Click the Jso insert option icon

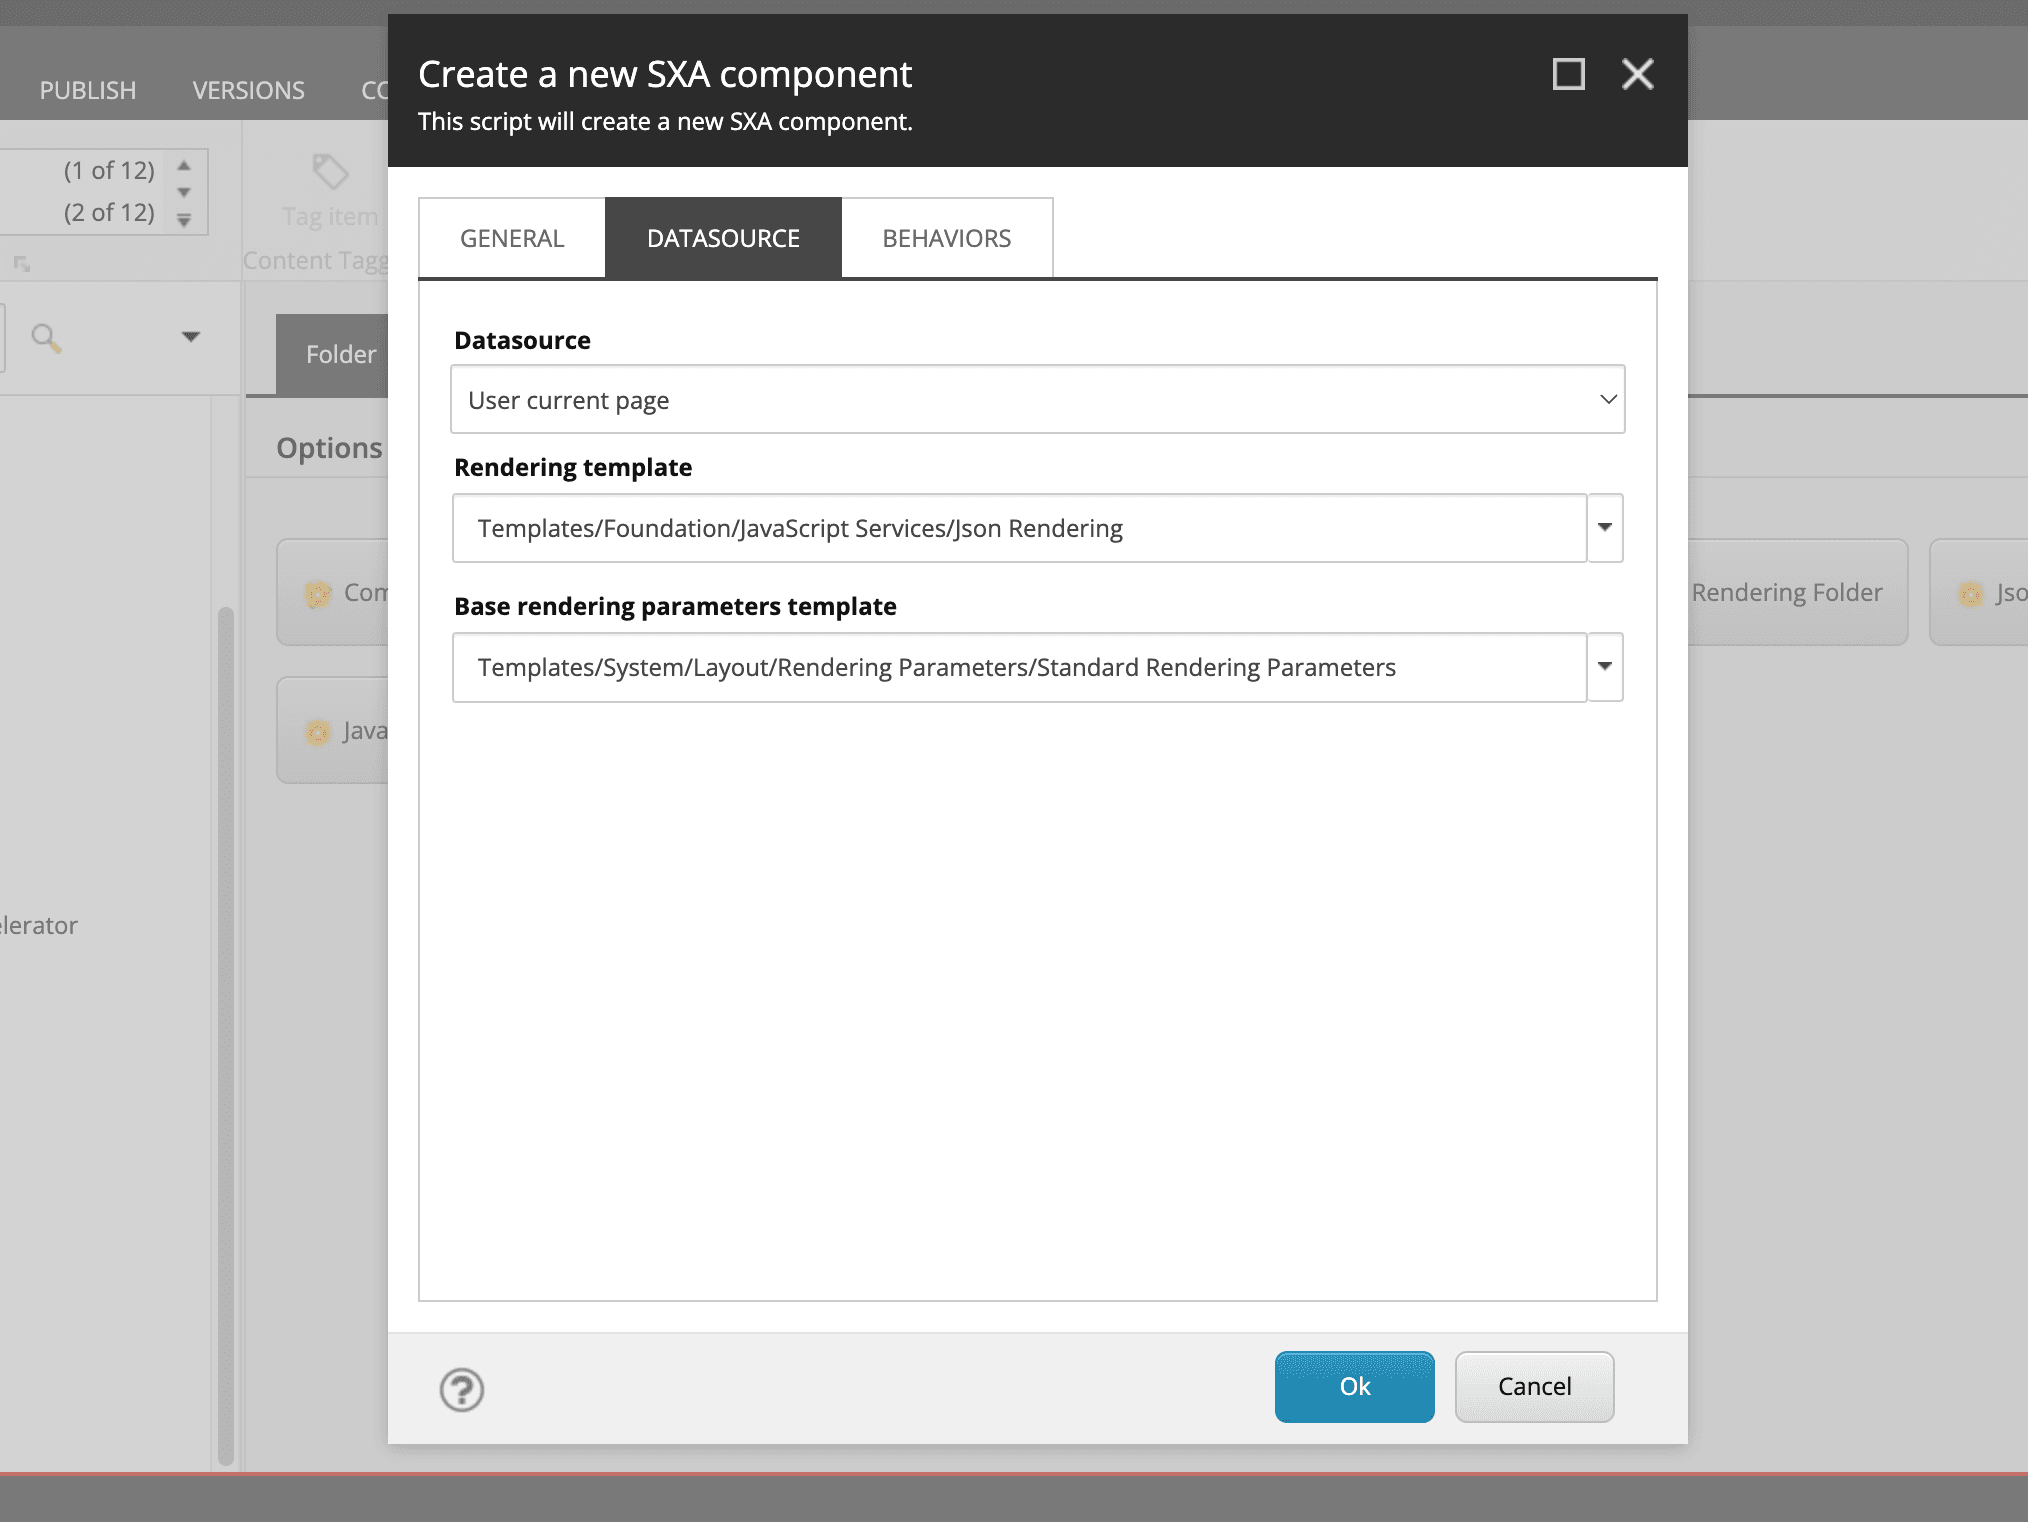tap(1970, 594)
